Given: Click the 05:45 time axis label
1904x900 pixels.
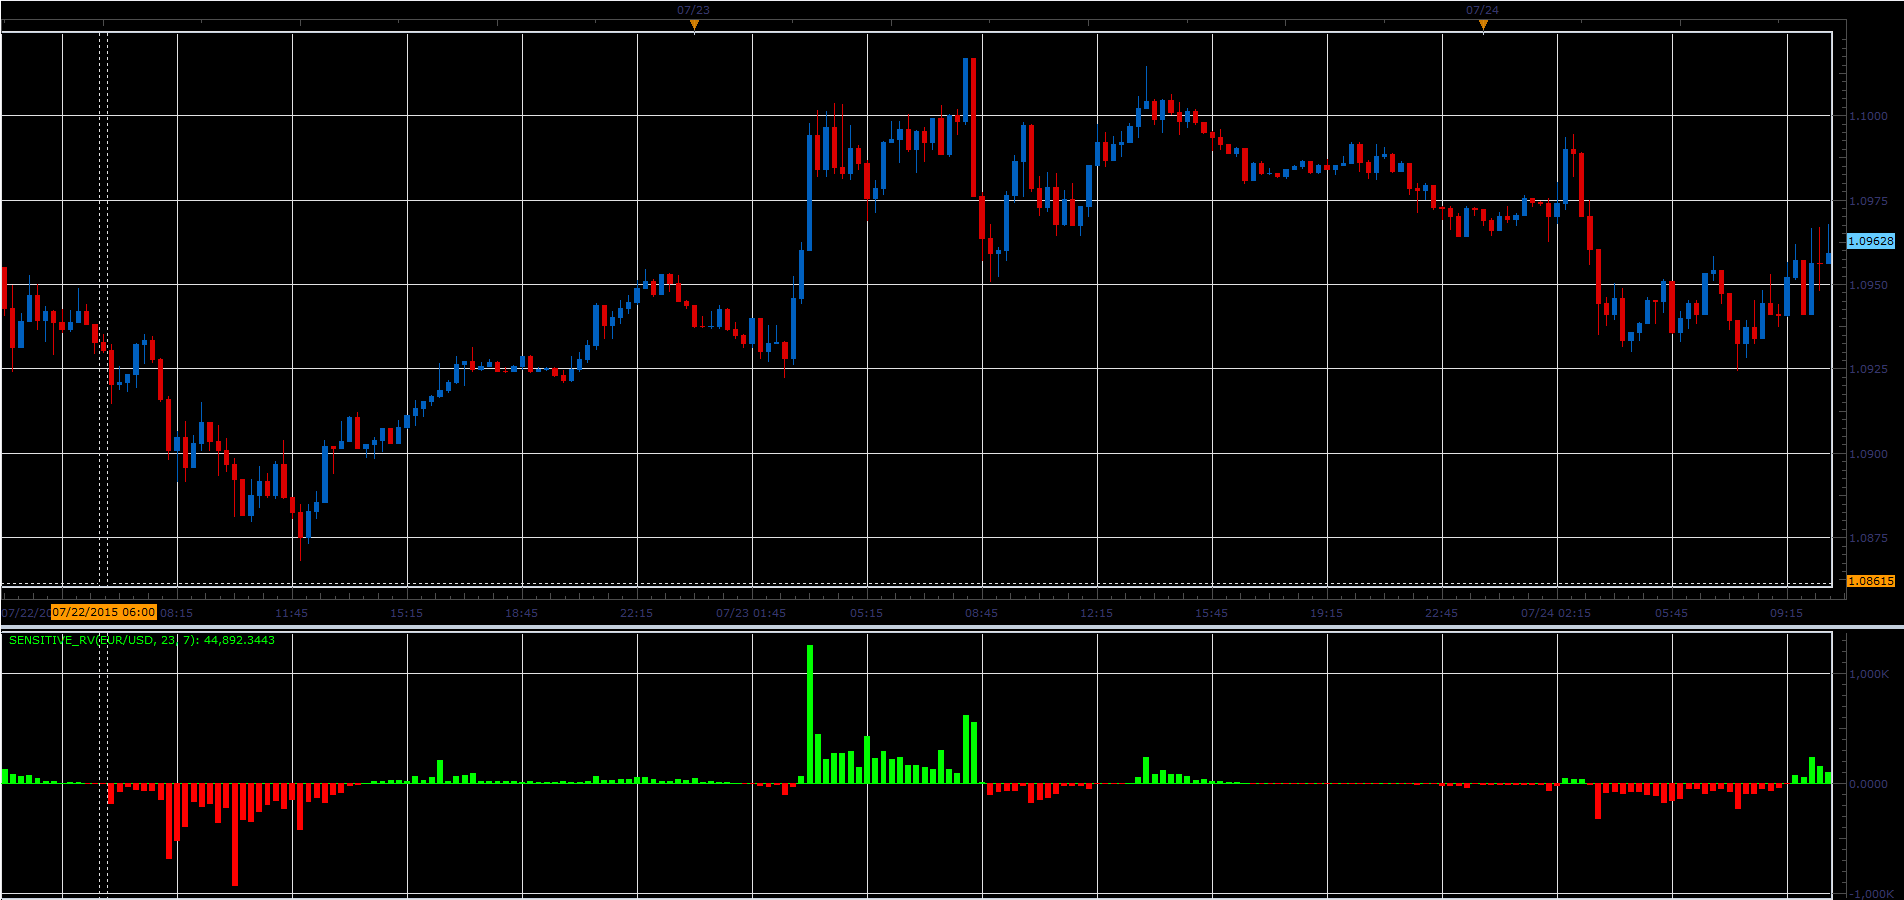Looking at the screenshot, I should pyautogui.click(x=1672, y=613).
